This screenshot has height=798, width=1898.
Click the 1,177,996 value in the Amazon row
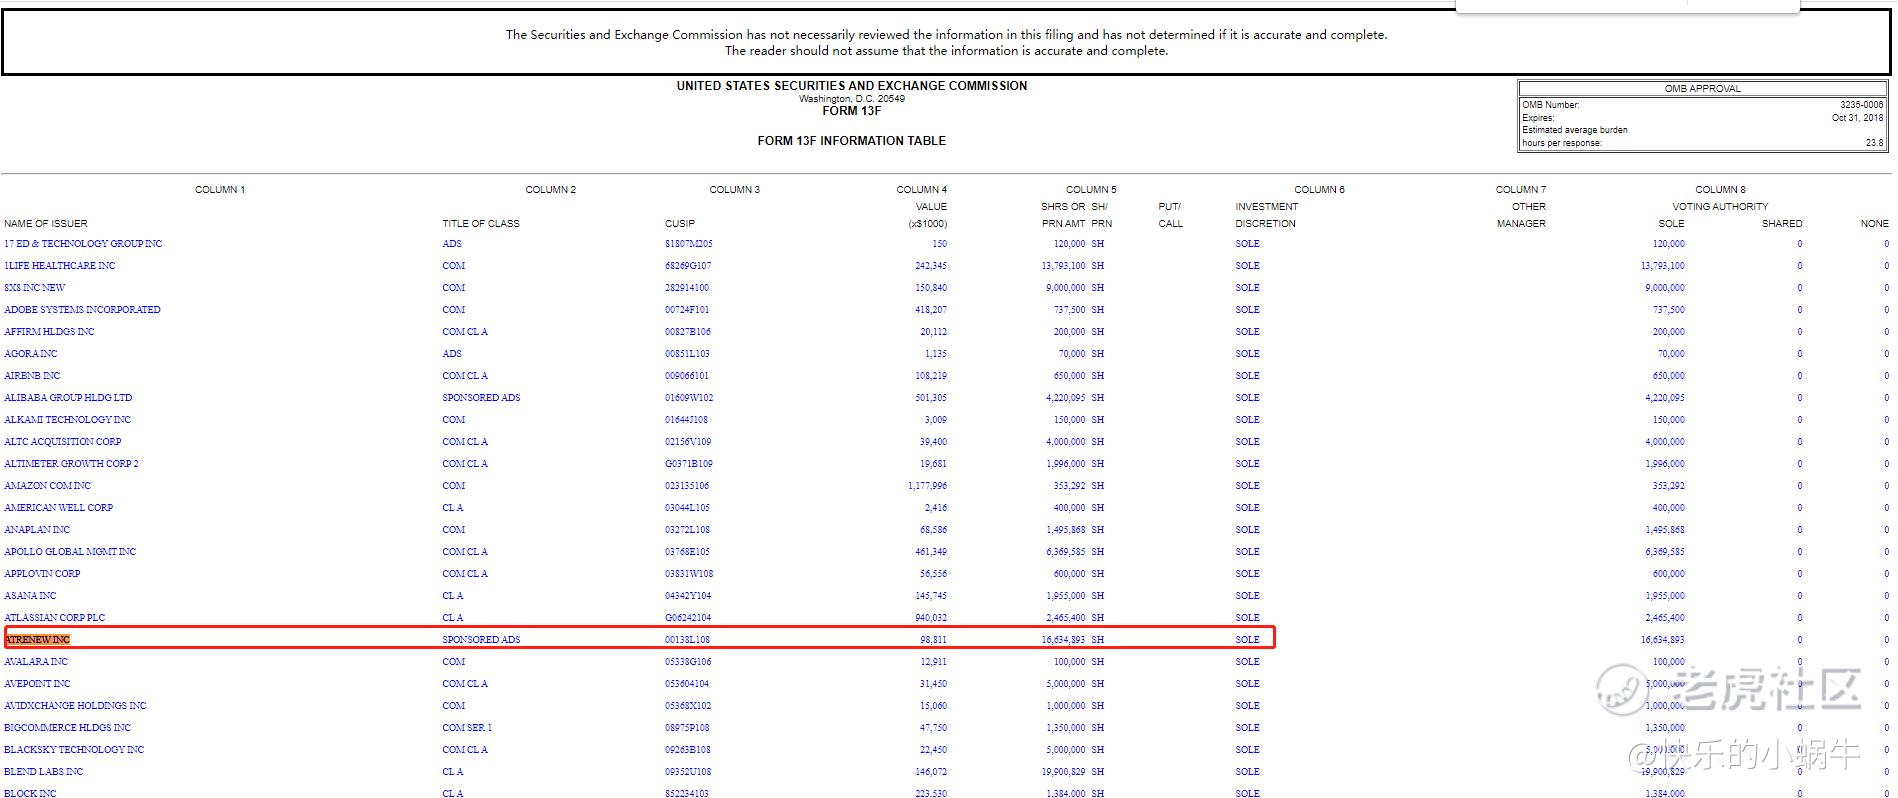point(927,486)
